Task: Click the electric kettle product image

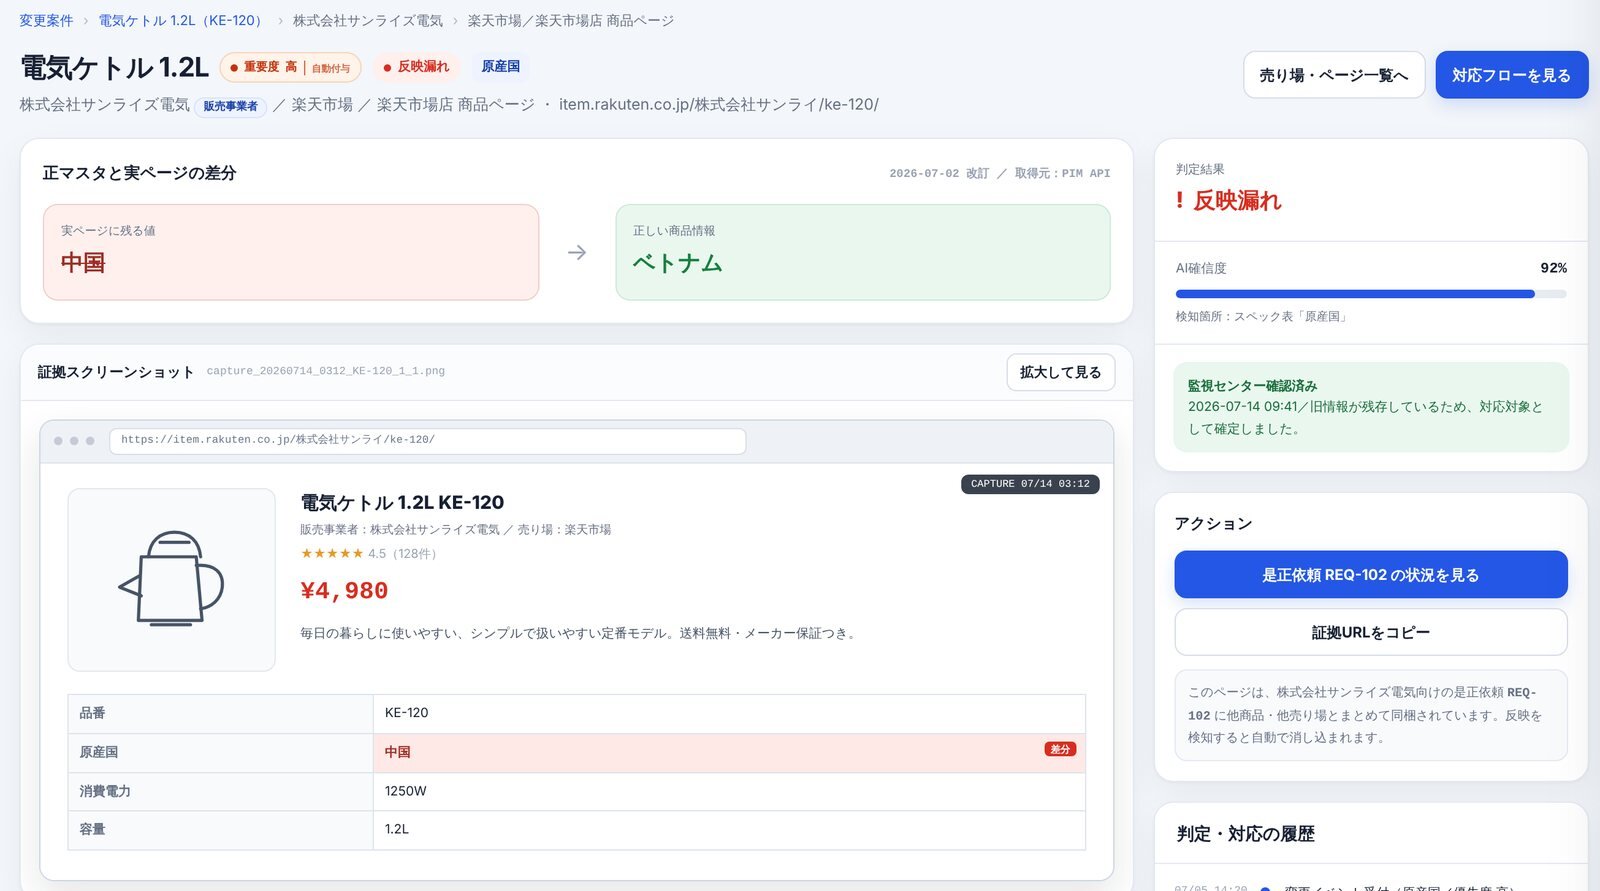Action: pyautogui.click(x=171, y=579)
